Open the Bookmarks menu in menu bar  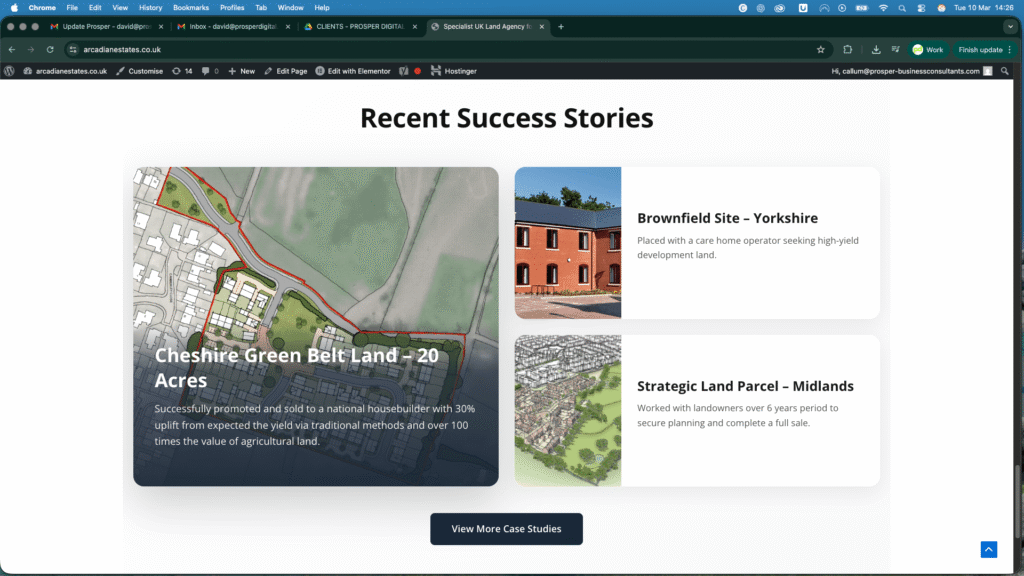[x=191, y=7]
